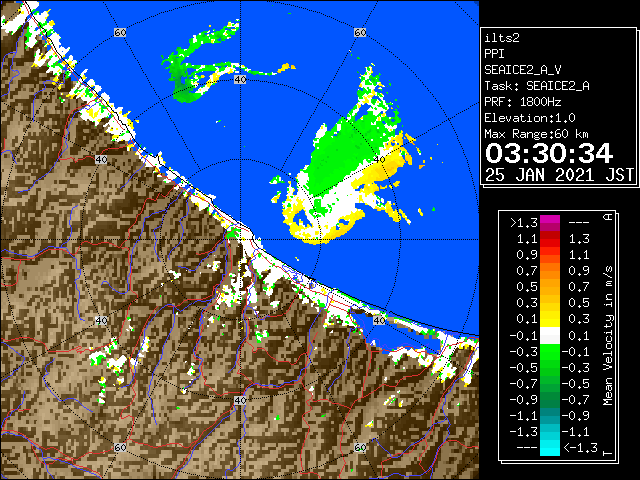Click the timestamp '03:30:34'
The height and width of the screenshot is (480, 640).
549,153
